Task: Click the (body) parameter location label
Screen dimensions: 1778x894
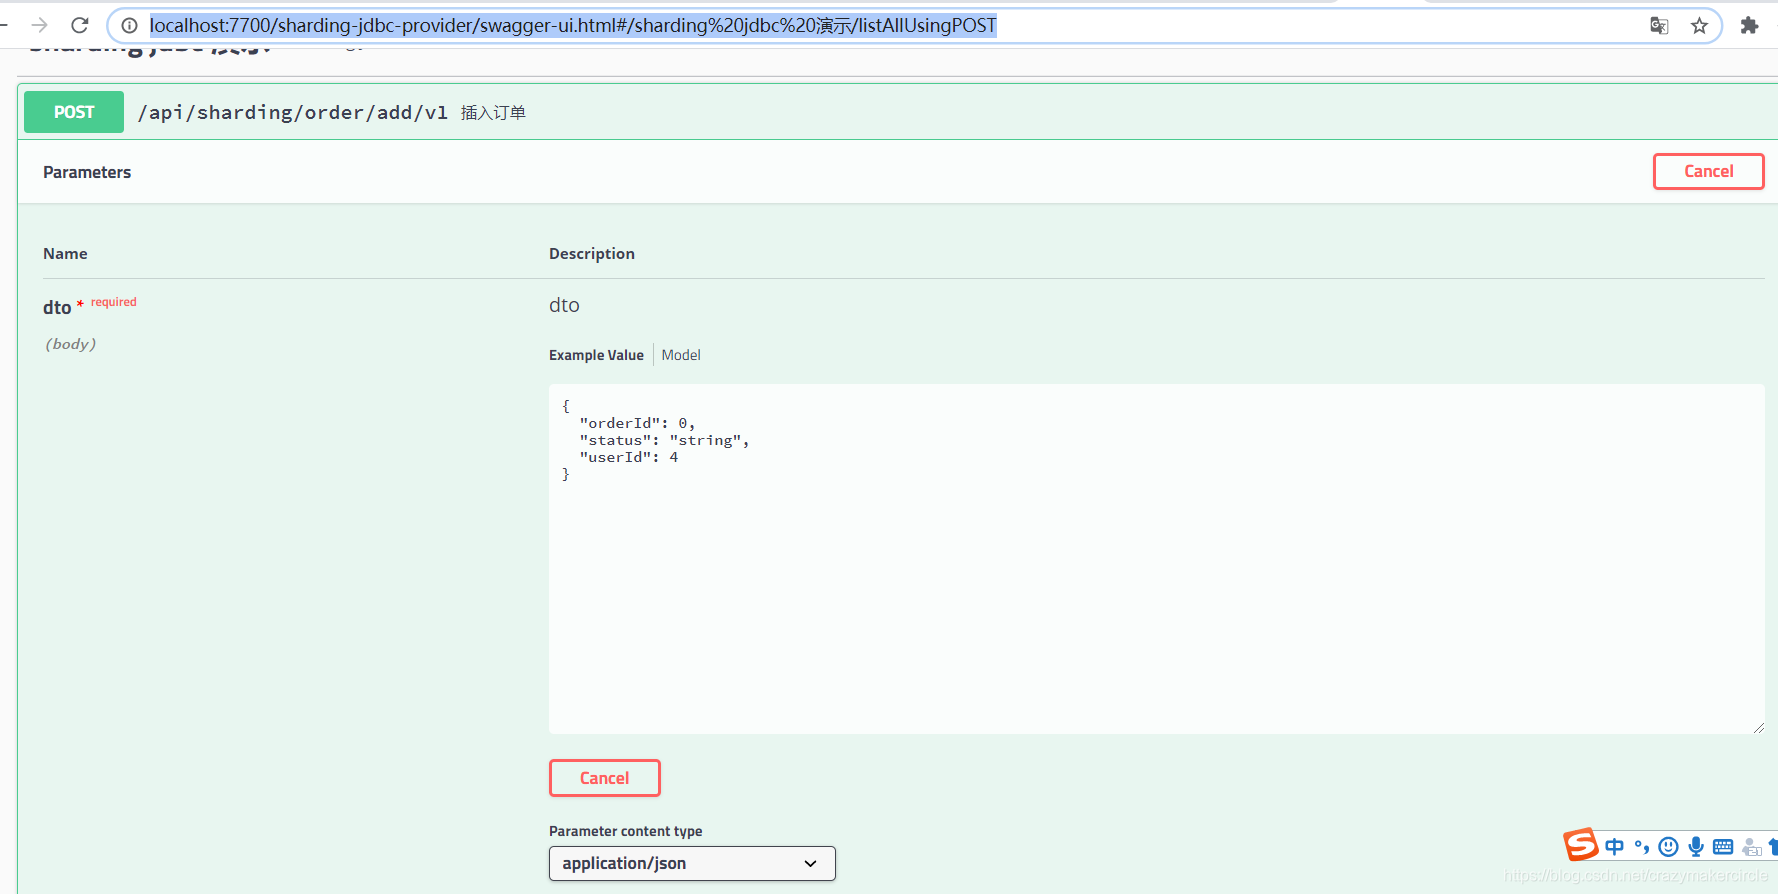Action: click(x=70, y=344)
